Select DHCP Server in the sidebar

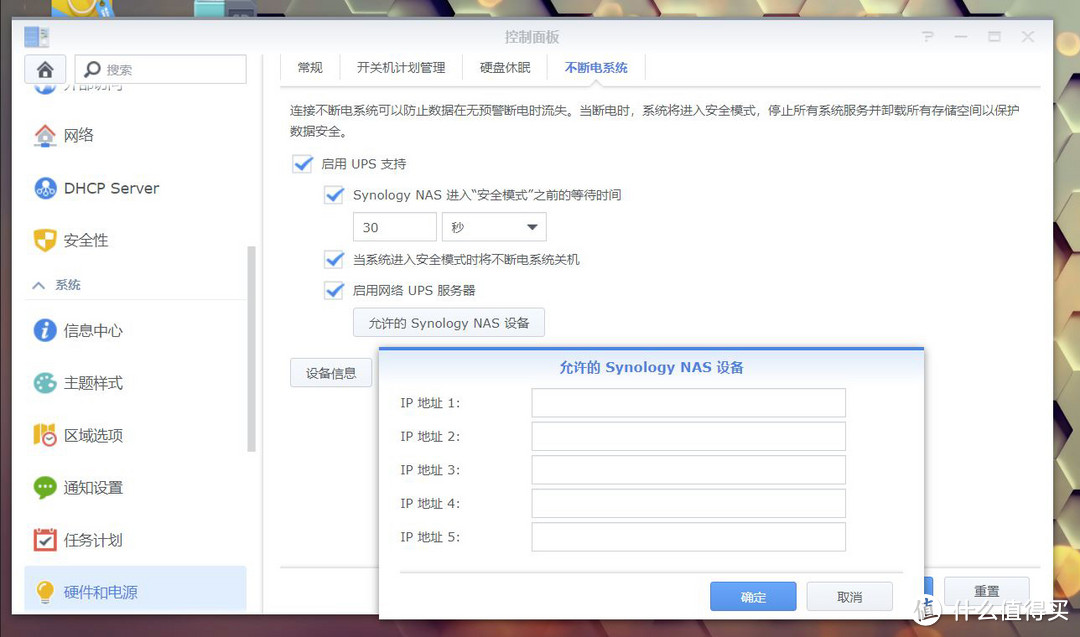(135, 188)
